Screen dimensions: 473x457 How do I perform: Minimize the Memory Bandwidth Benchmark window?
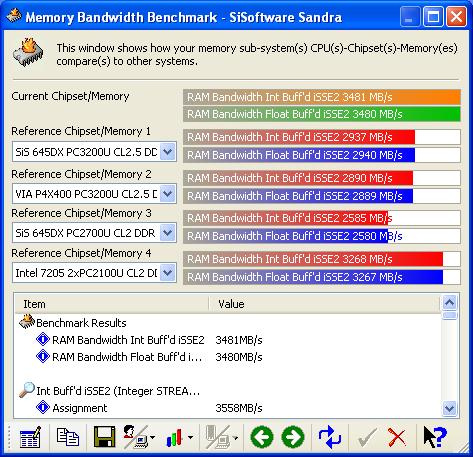[409, 16]
